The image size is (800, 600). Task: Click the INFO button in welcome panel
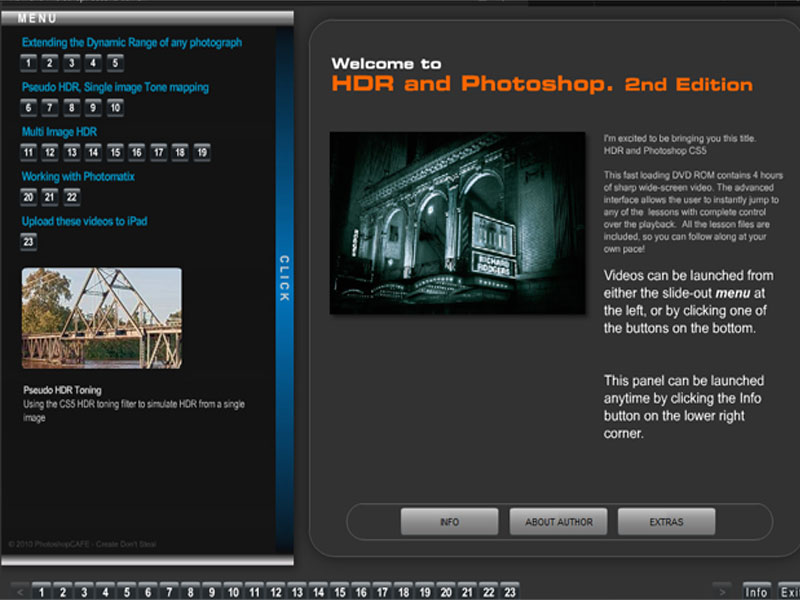(449, 522)
